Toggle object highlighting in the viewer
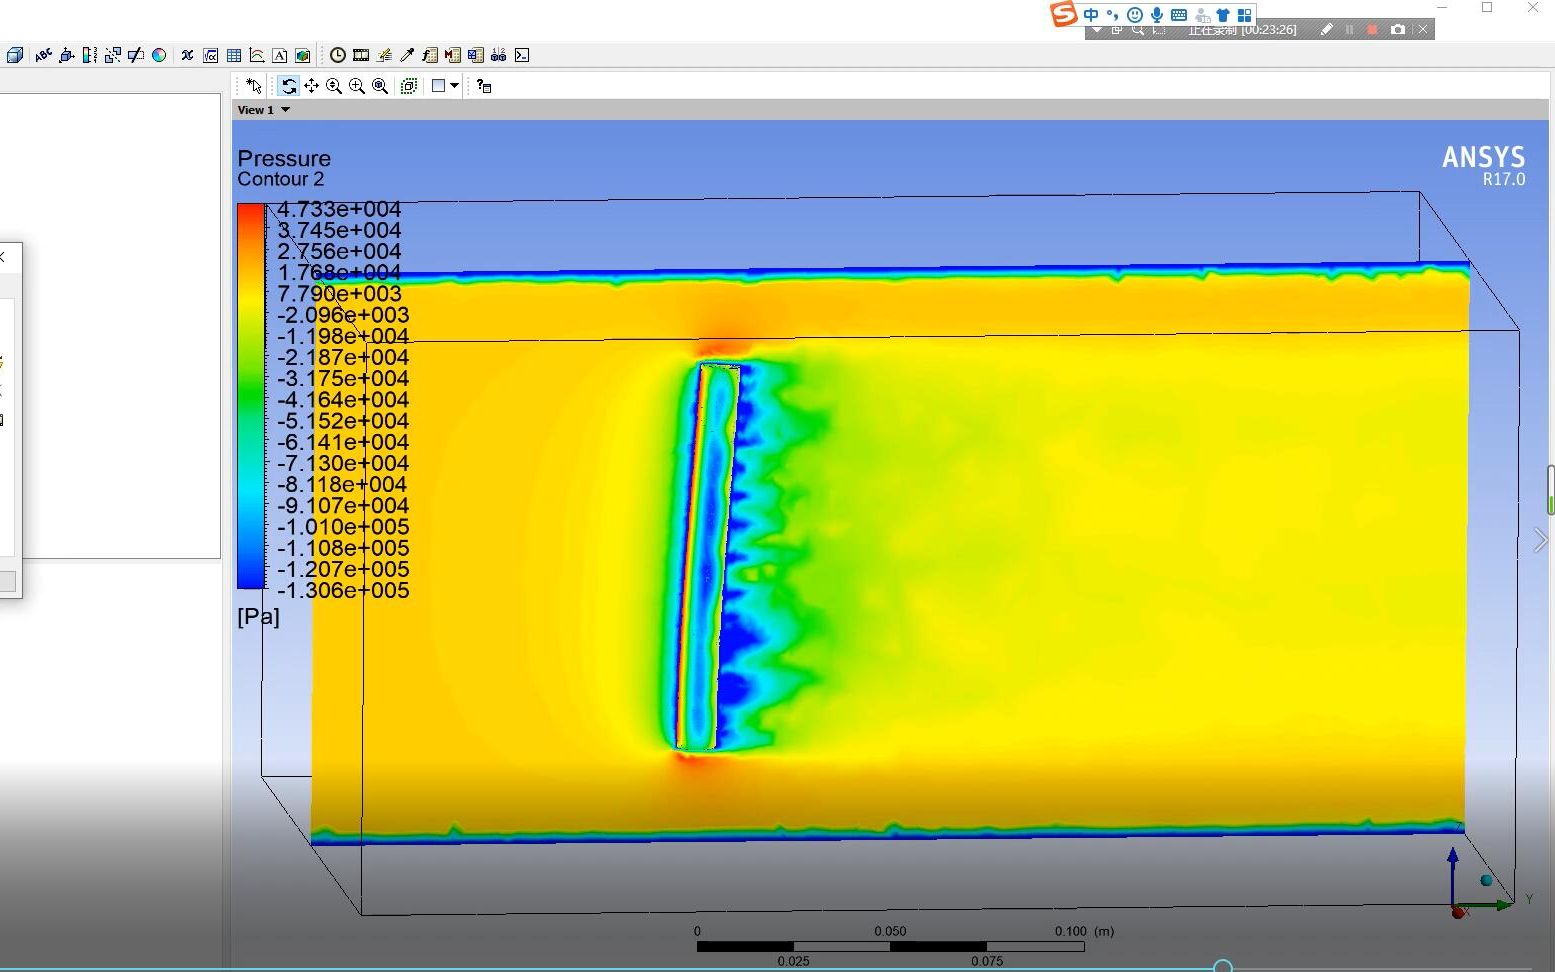The height and width of the screenshot is (972, 1555). pyautogui.click(x=409, y=86)
